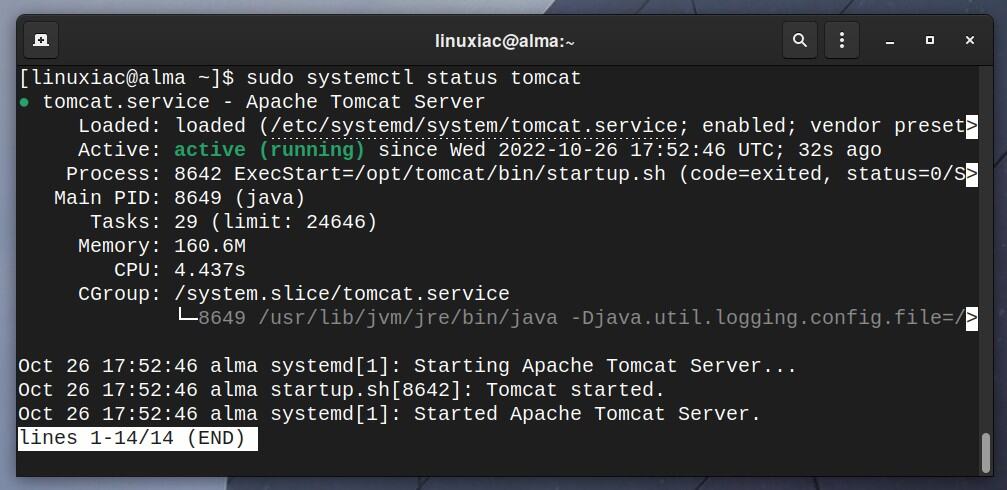Click the Memory 160.6M value
This screenshot has width=1007, height=490.
(210, 246)
